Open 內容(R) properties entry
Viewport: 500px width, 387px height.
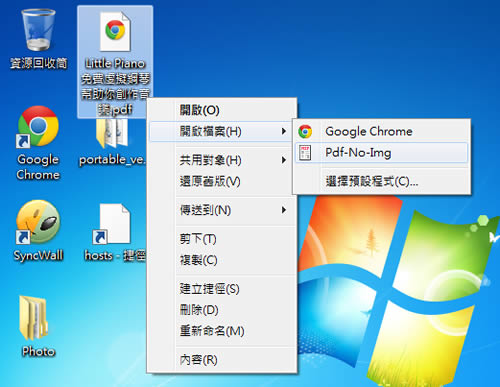tap(222, 360)
